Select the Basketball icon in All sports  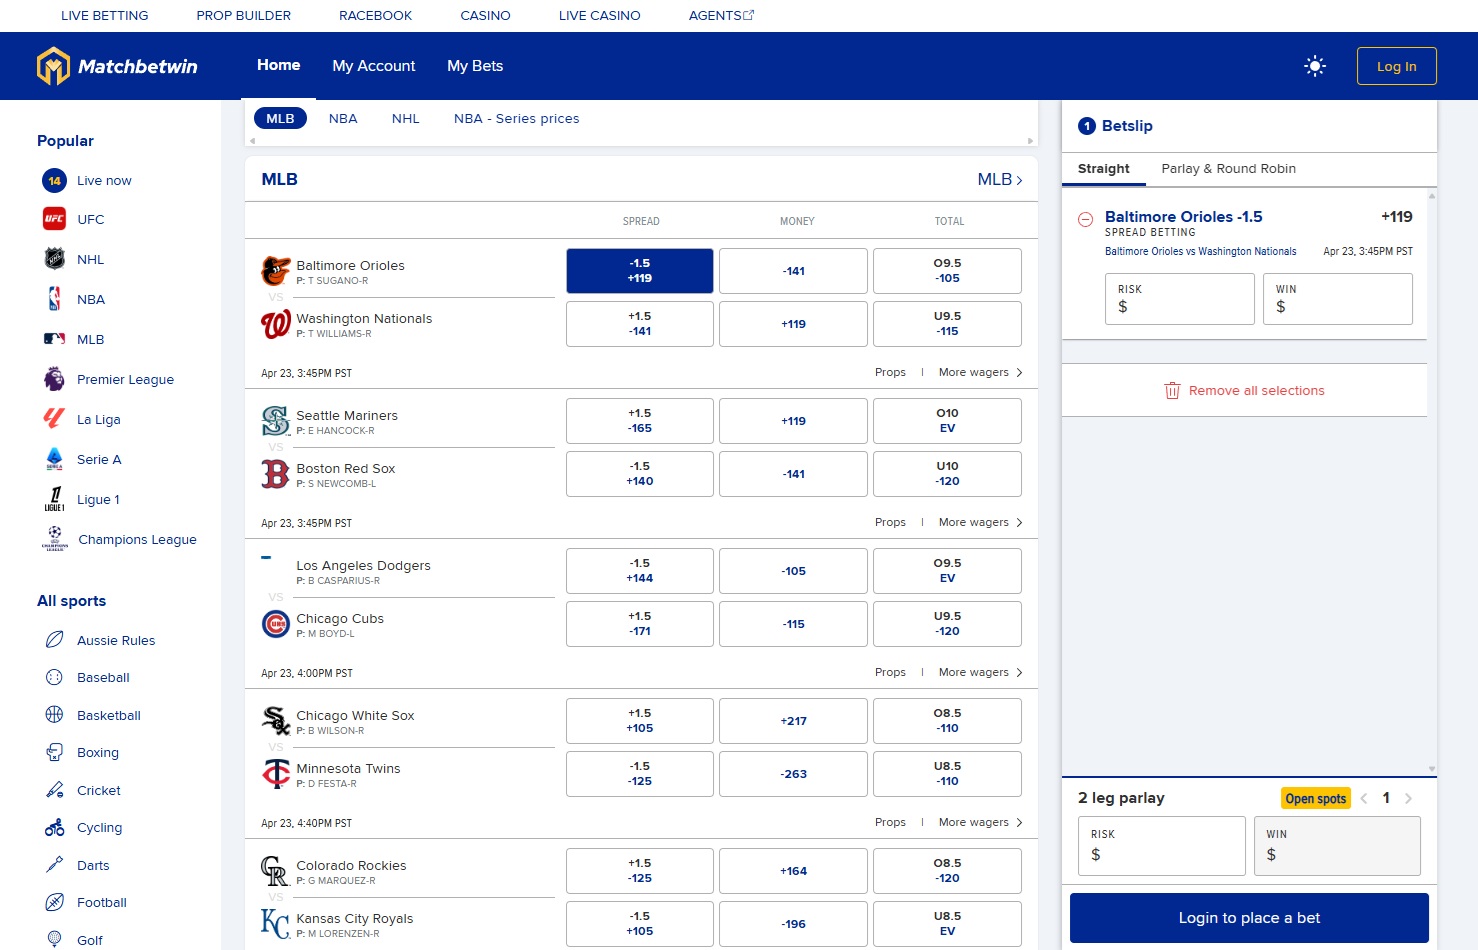coord(54,715)
